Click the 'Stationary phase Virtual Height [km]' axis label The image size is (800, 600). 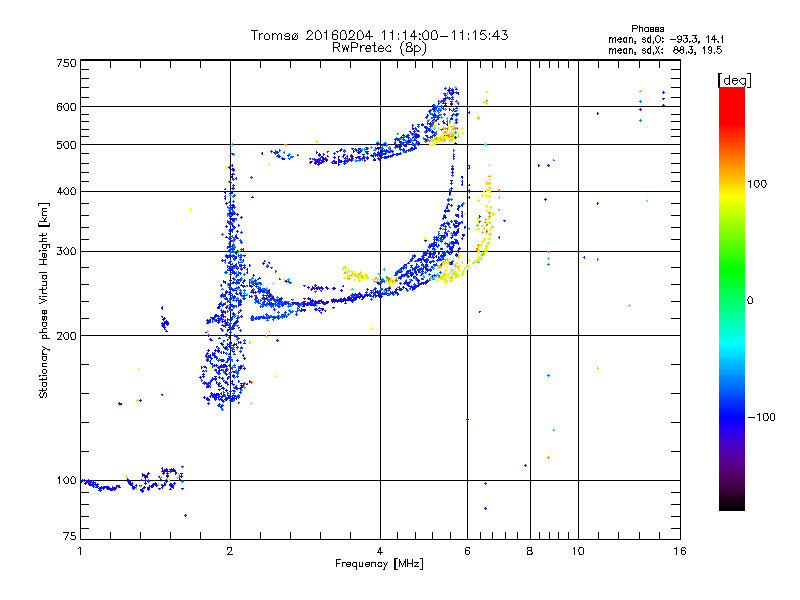point(44,301)
